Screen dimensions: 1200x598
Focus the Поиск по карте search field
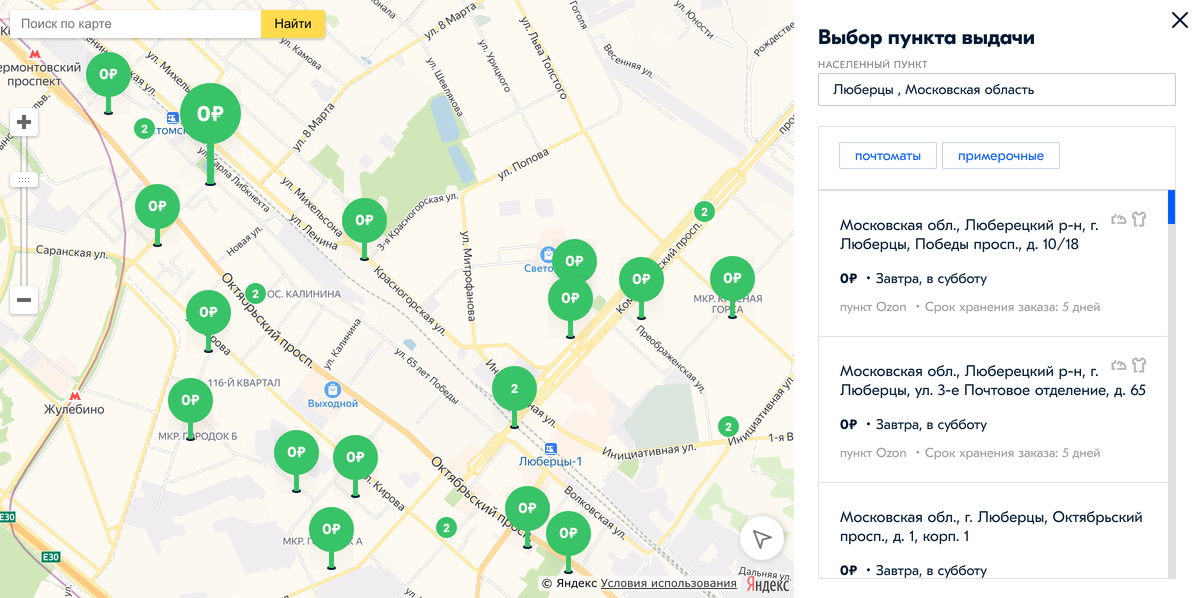click(x=136, y=23)
